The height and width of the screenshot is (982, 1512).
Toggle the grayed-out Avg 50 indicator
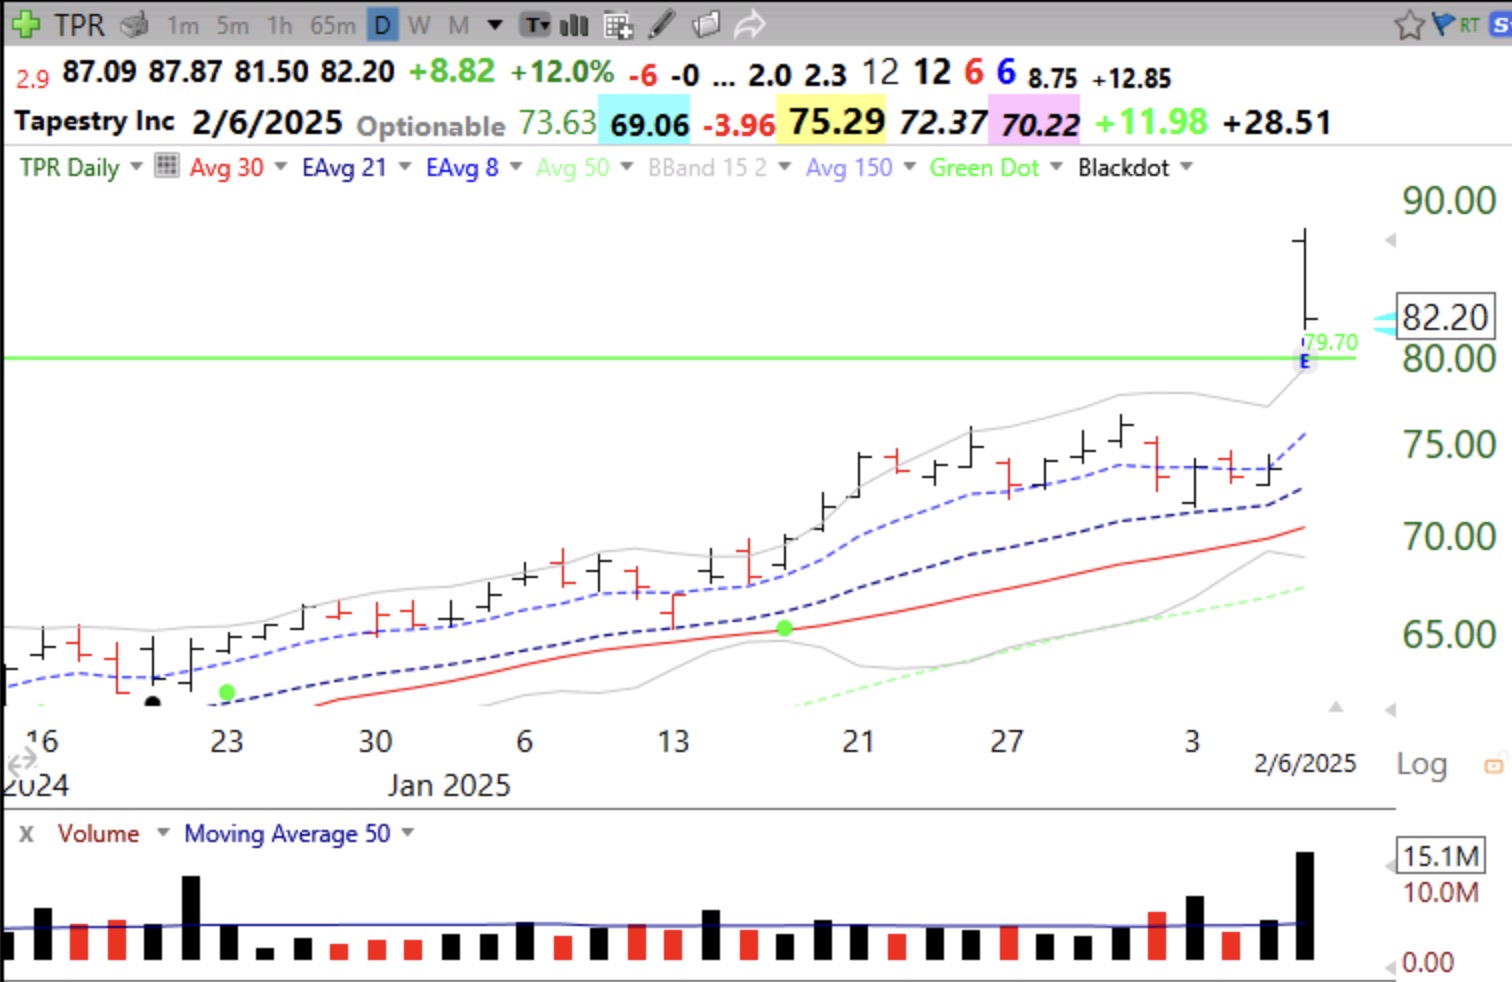571,167
